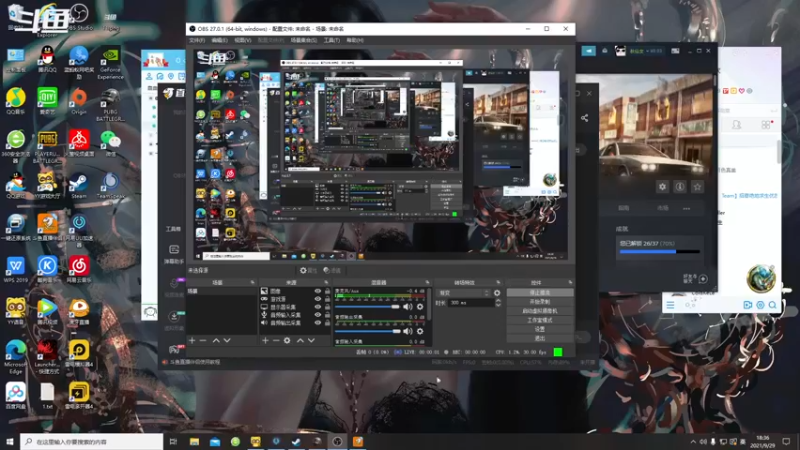Screen dimensions: 800x450
Task: Open the iQIYI green desktop icon
Action: [47, 101]
